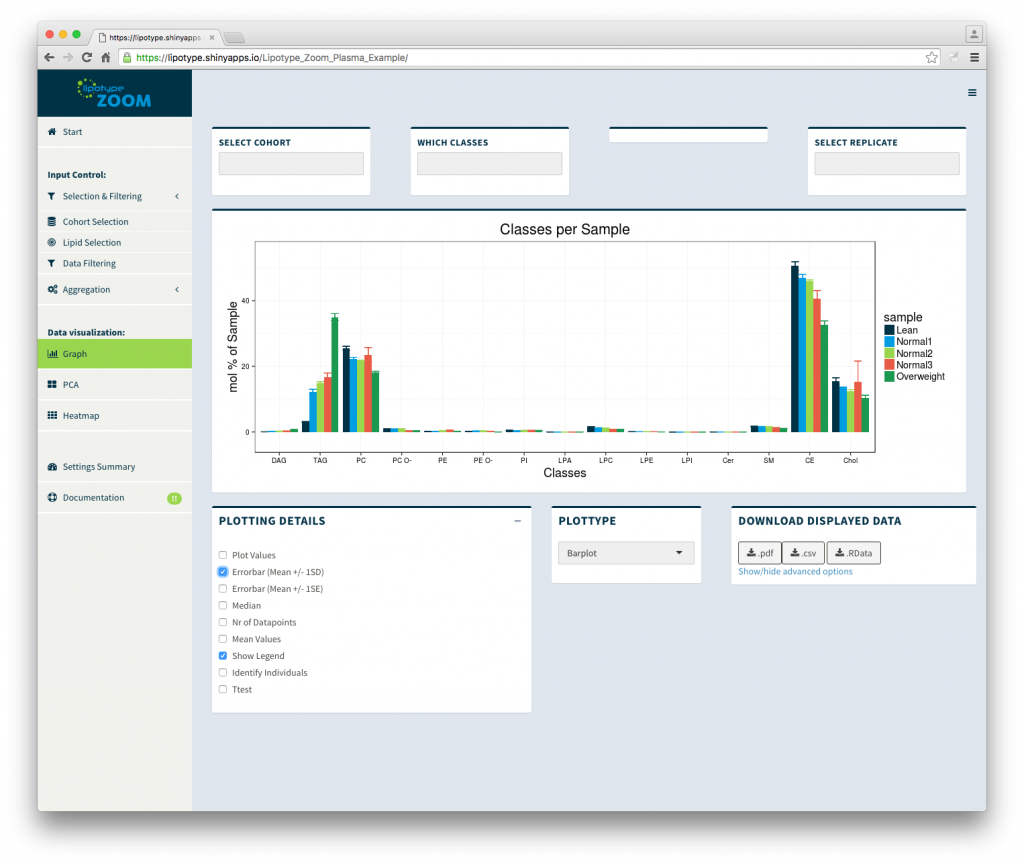Image resolution: width=1024 pixels, height=865 pixels.
Task: Check the Median option
Action: (222, 605)
